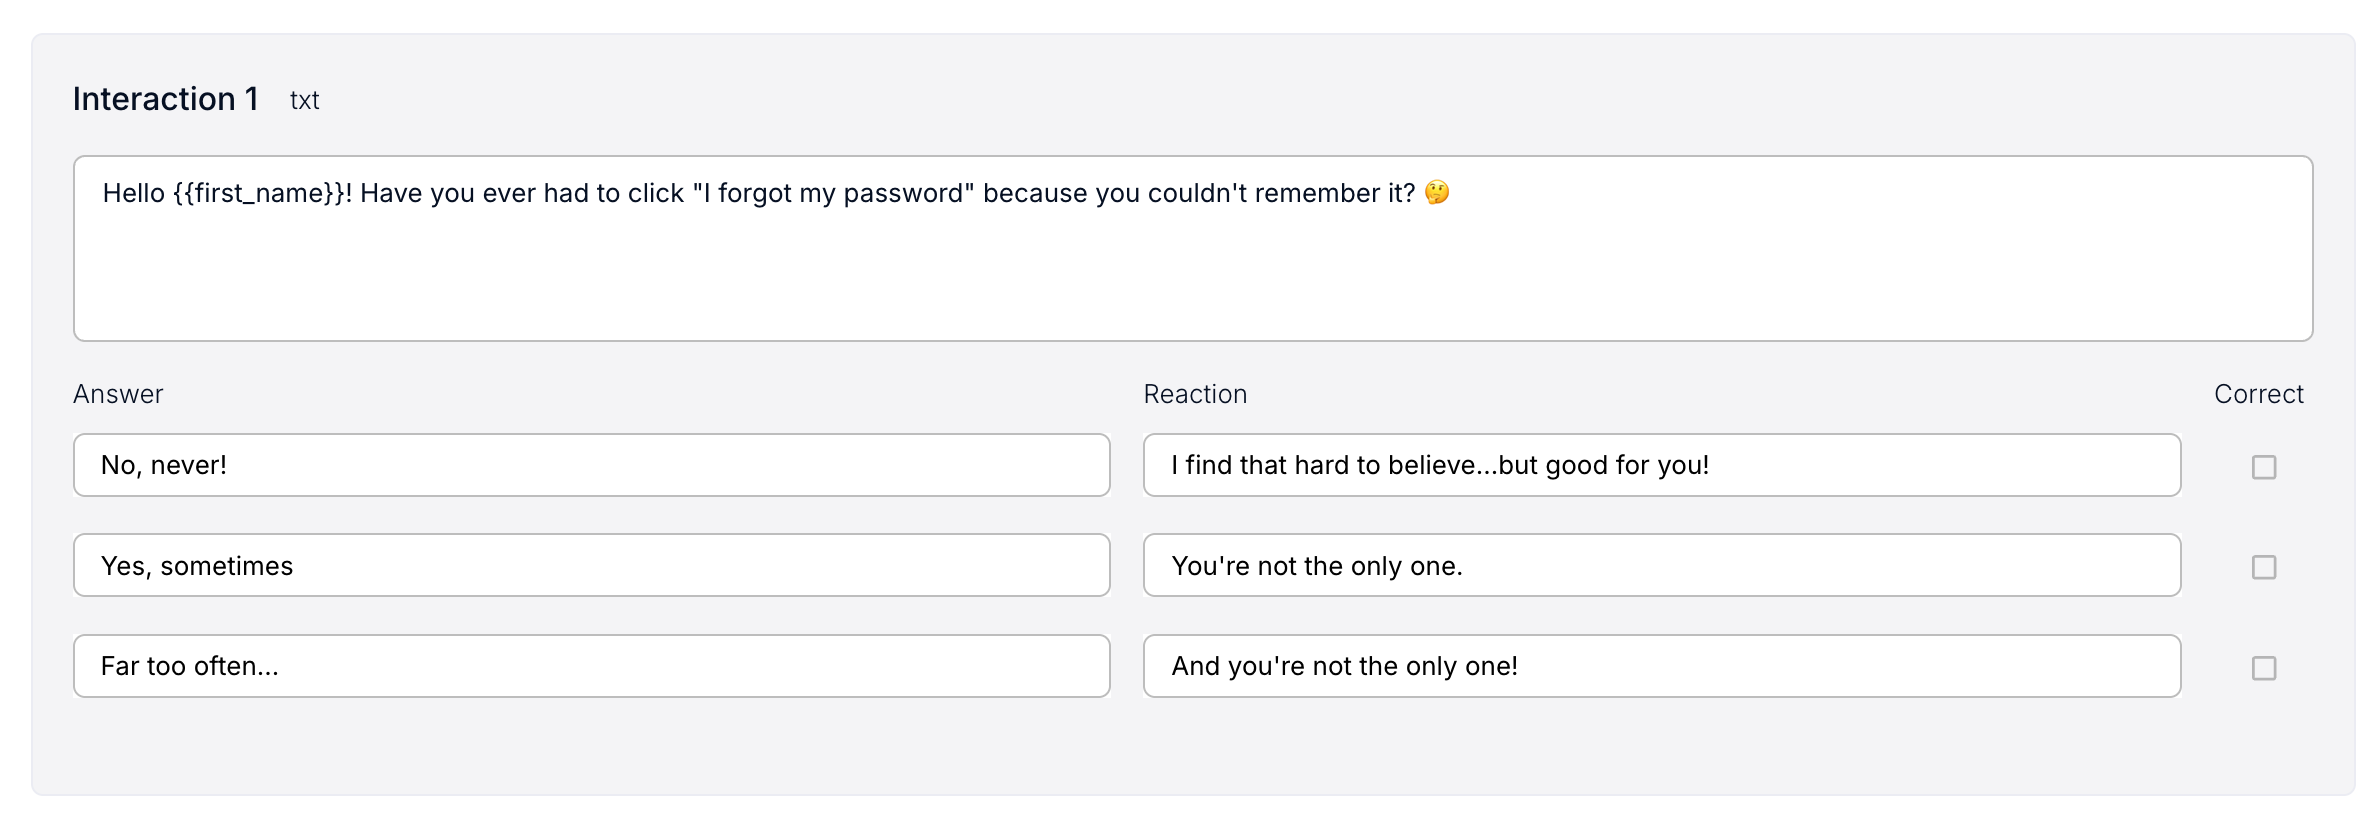This screenshot has height=820, width=2378.
Task: Edit the "No, never!" answer field
Action: pos(592,465)
